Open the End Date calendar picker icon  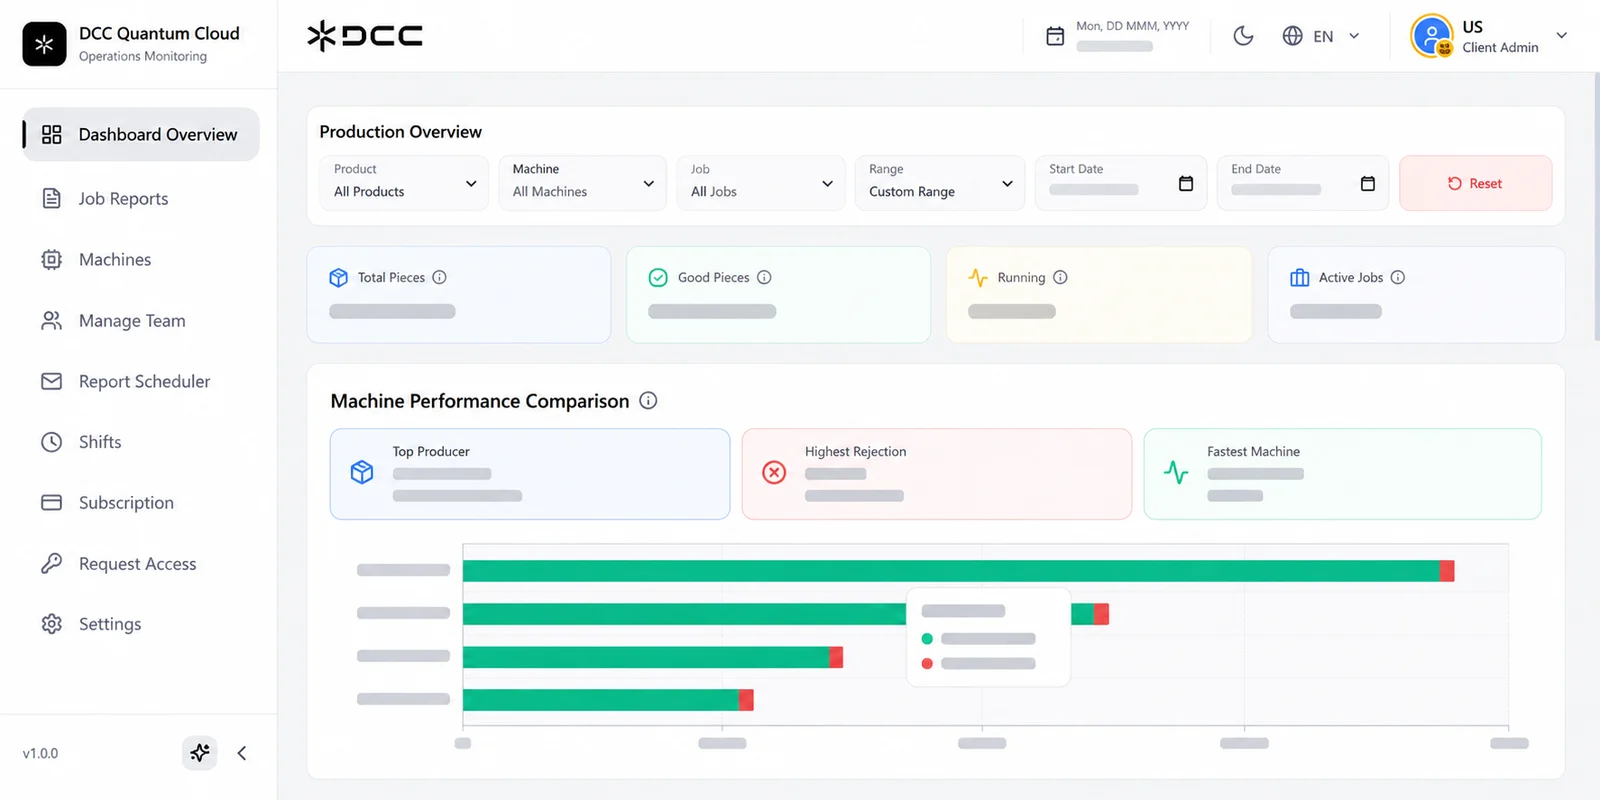[1368, 183]
